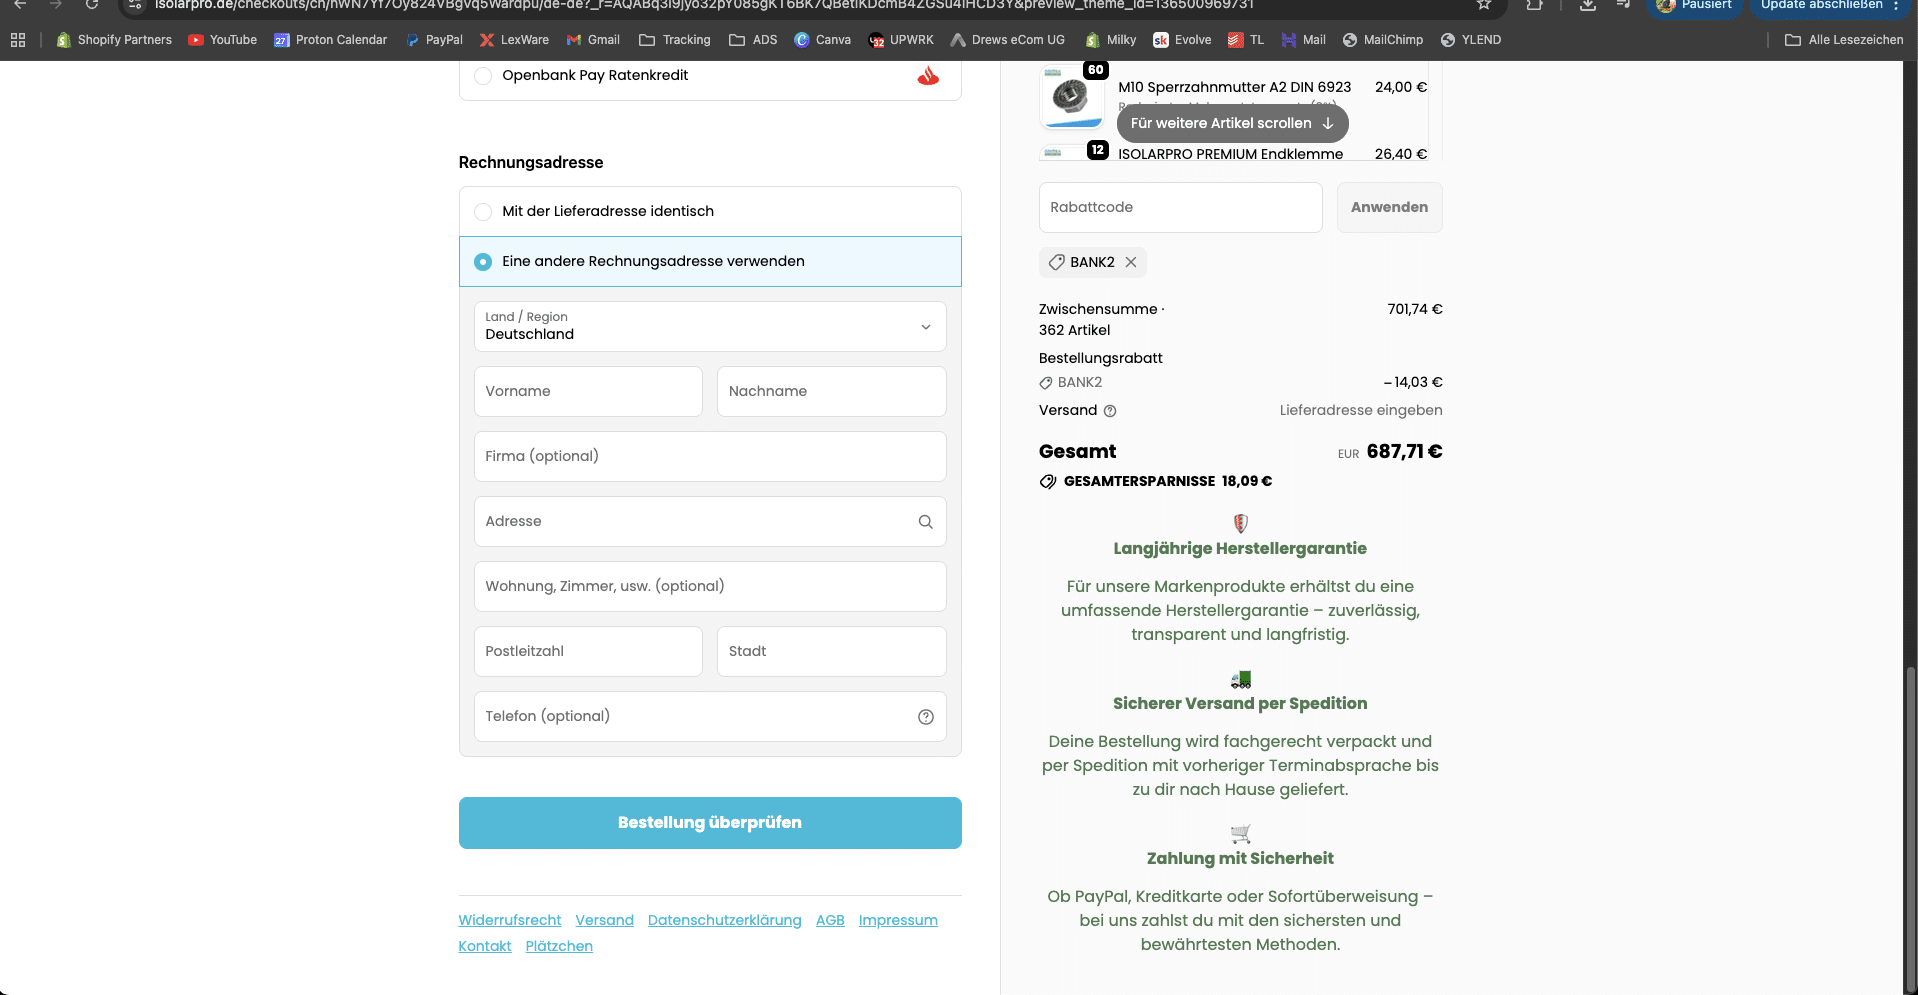The width and height of the screenshot is (1918, 995).
Task: Select 'Eine andere Rechnungsadresse verwenden' option
Action: [x=483, y=261]
